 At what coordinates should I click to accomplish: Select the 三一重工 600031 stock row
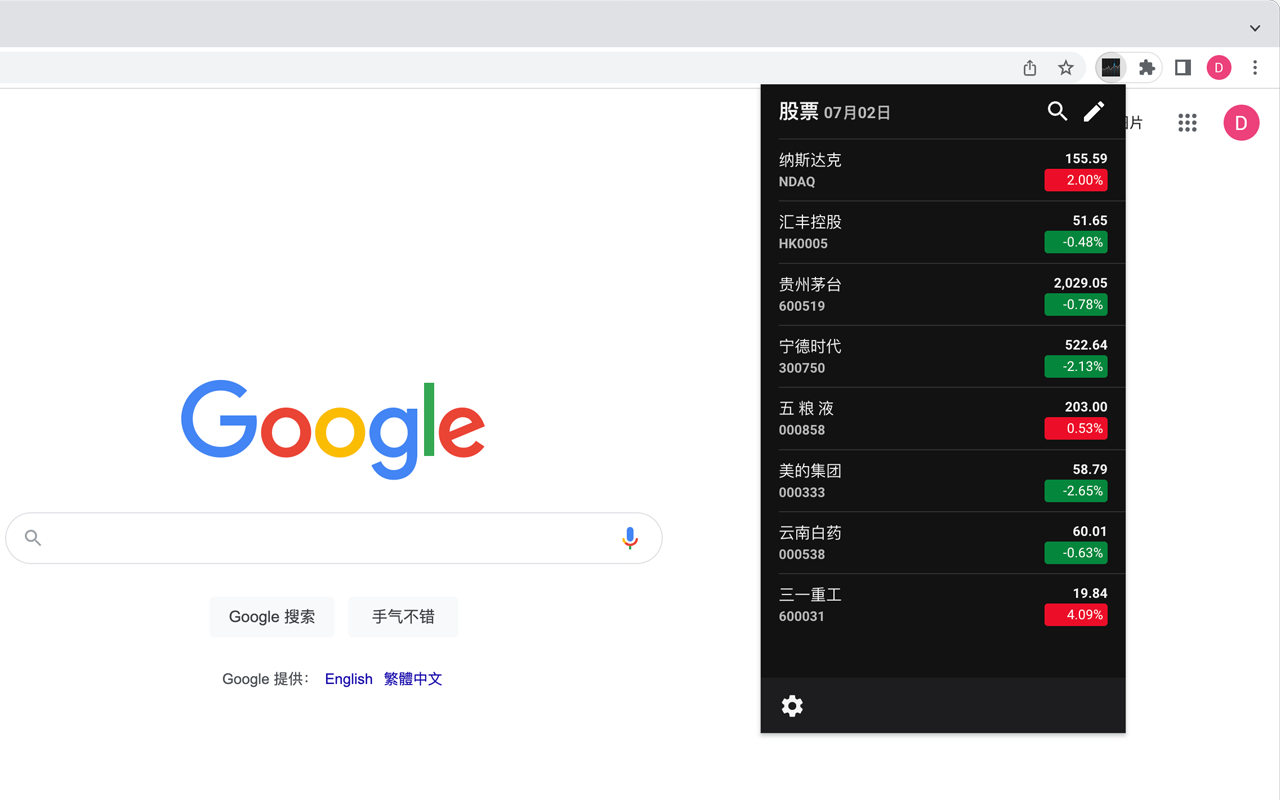pyautogui.click(x=943, y=604)
